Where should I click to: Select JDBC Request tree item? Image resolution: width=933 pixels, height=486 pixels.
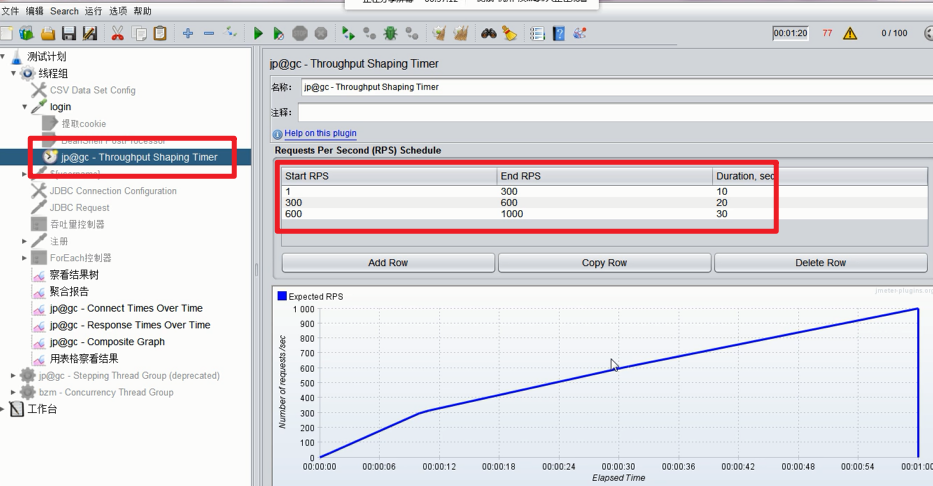point(80,208)
